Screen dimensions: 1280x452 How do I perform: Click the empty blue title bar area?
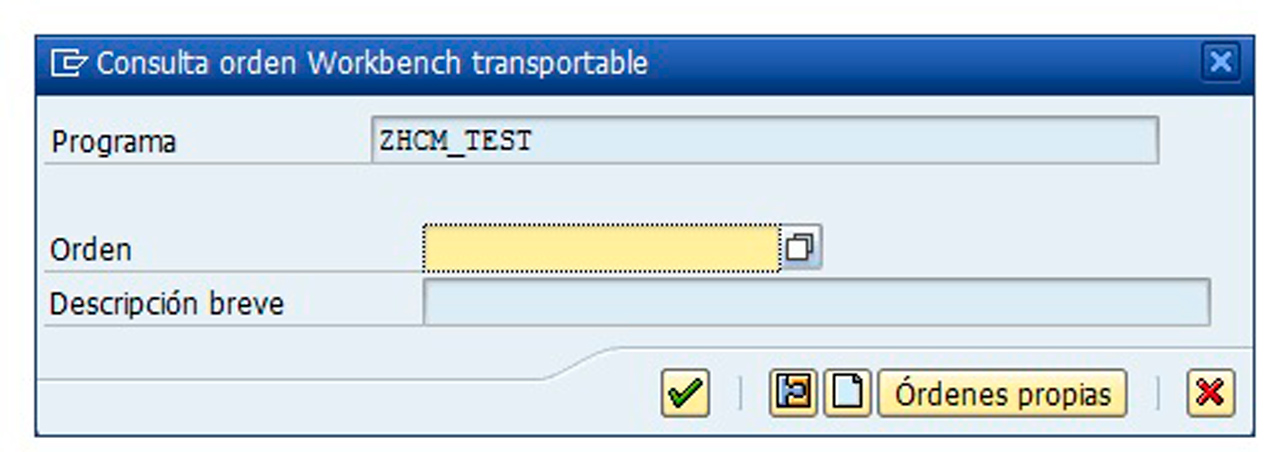920,64
